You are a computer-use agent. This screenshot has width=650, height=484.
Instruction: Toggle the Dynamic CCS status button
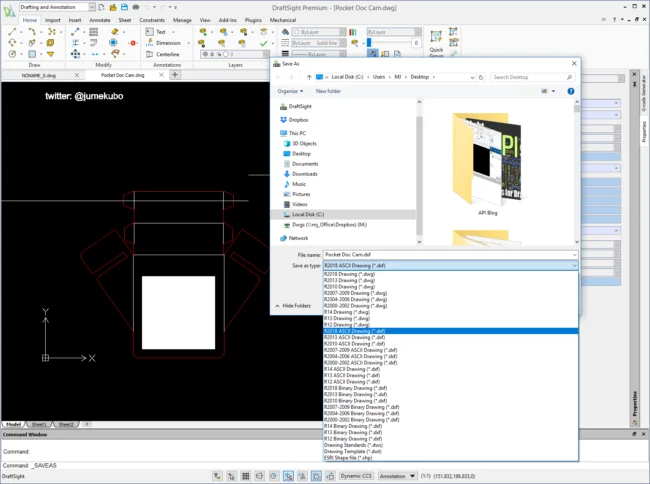pos(356,478)
